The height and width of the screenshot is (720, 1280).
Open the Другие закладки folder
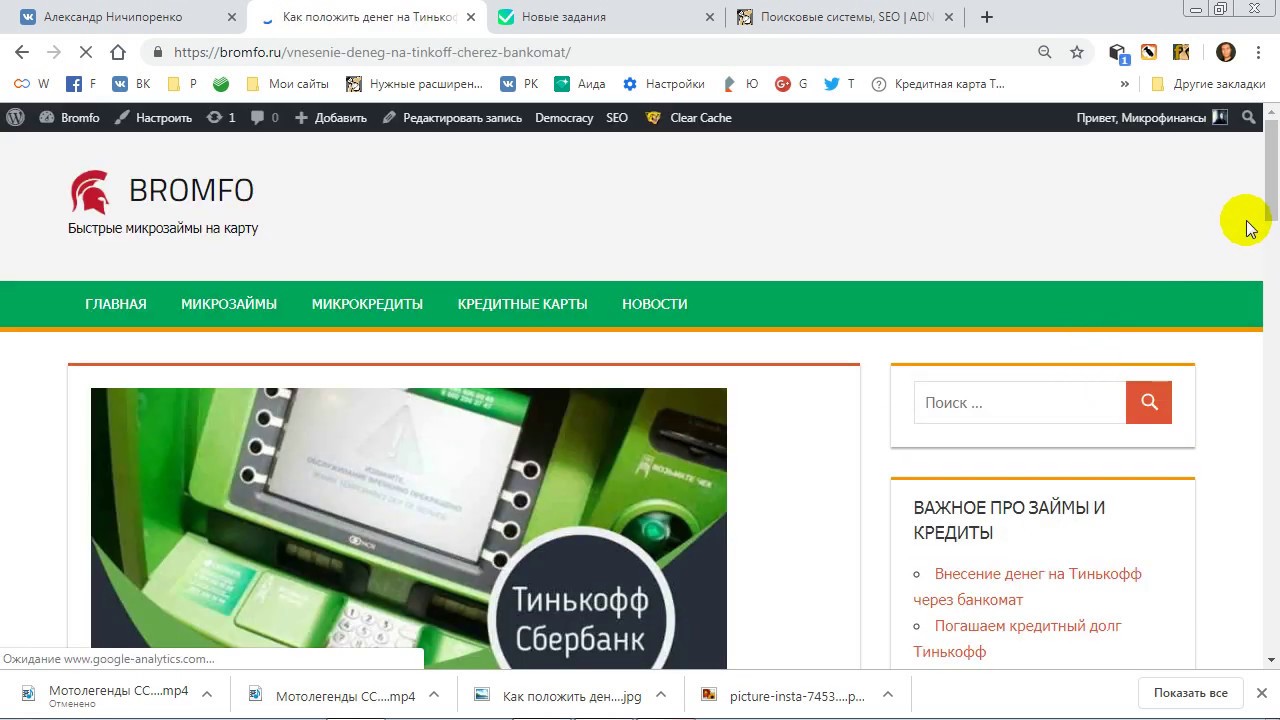(1208, 84)
